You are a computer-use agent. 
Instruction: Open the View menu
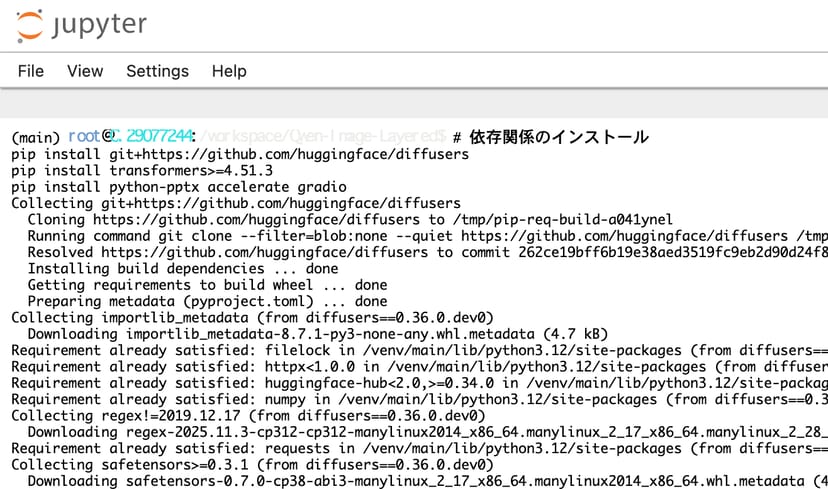click(x=85, y=71)
